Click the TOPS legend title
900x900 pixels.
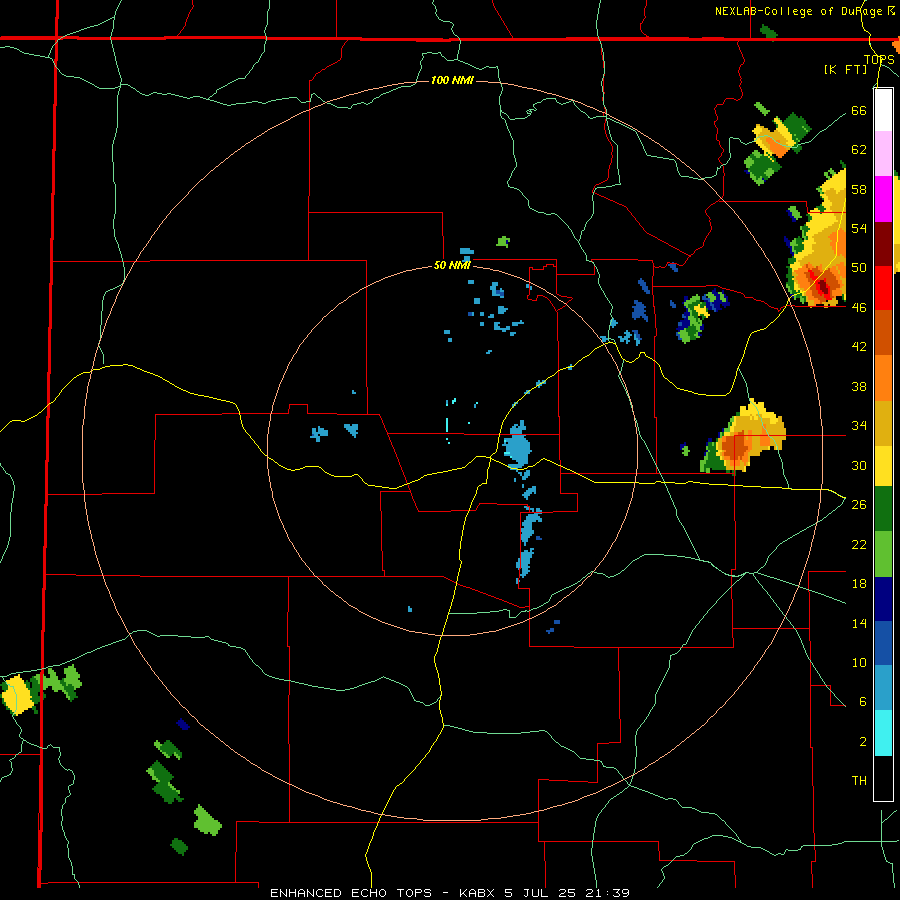click(879, 60)
